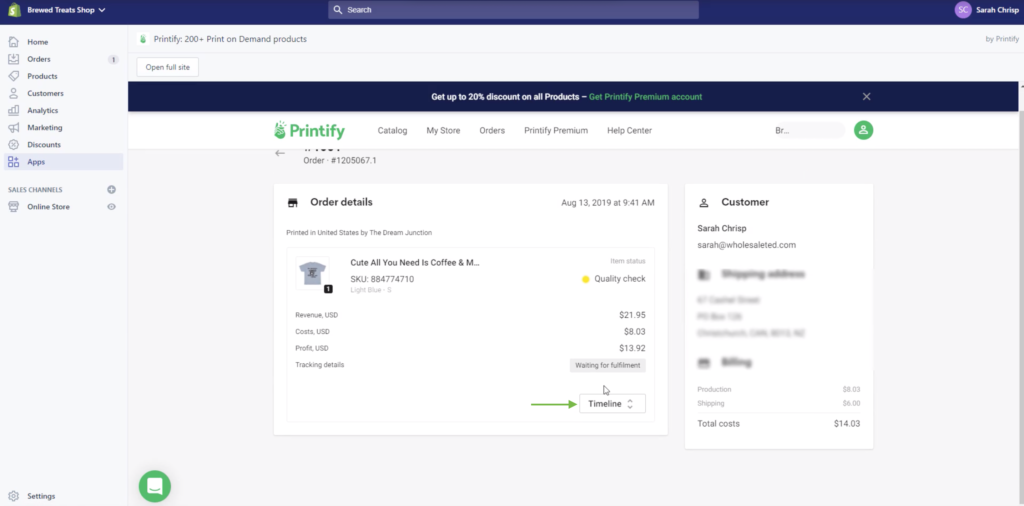Open the My Store tab
Viewport: 1024px width, 506px height.
443,131
